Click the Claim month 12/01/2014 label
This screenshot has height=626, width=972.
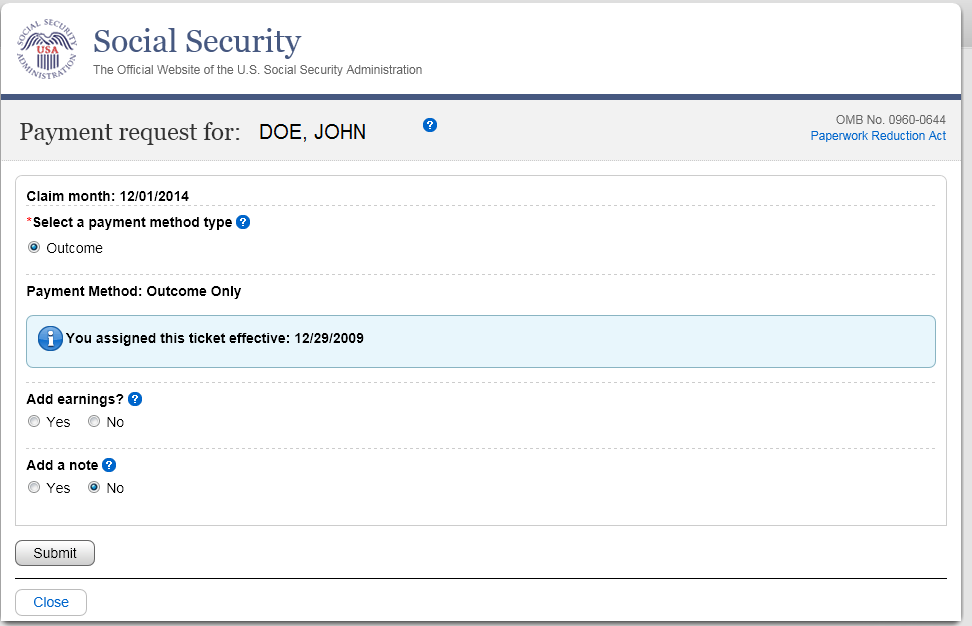108,196
